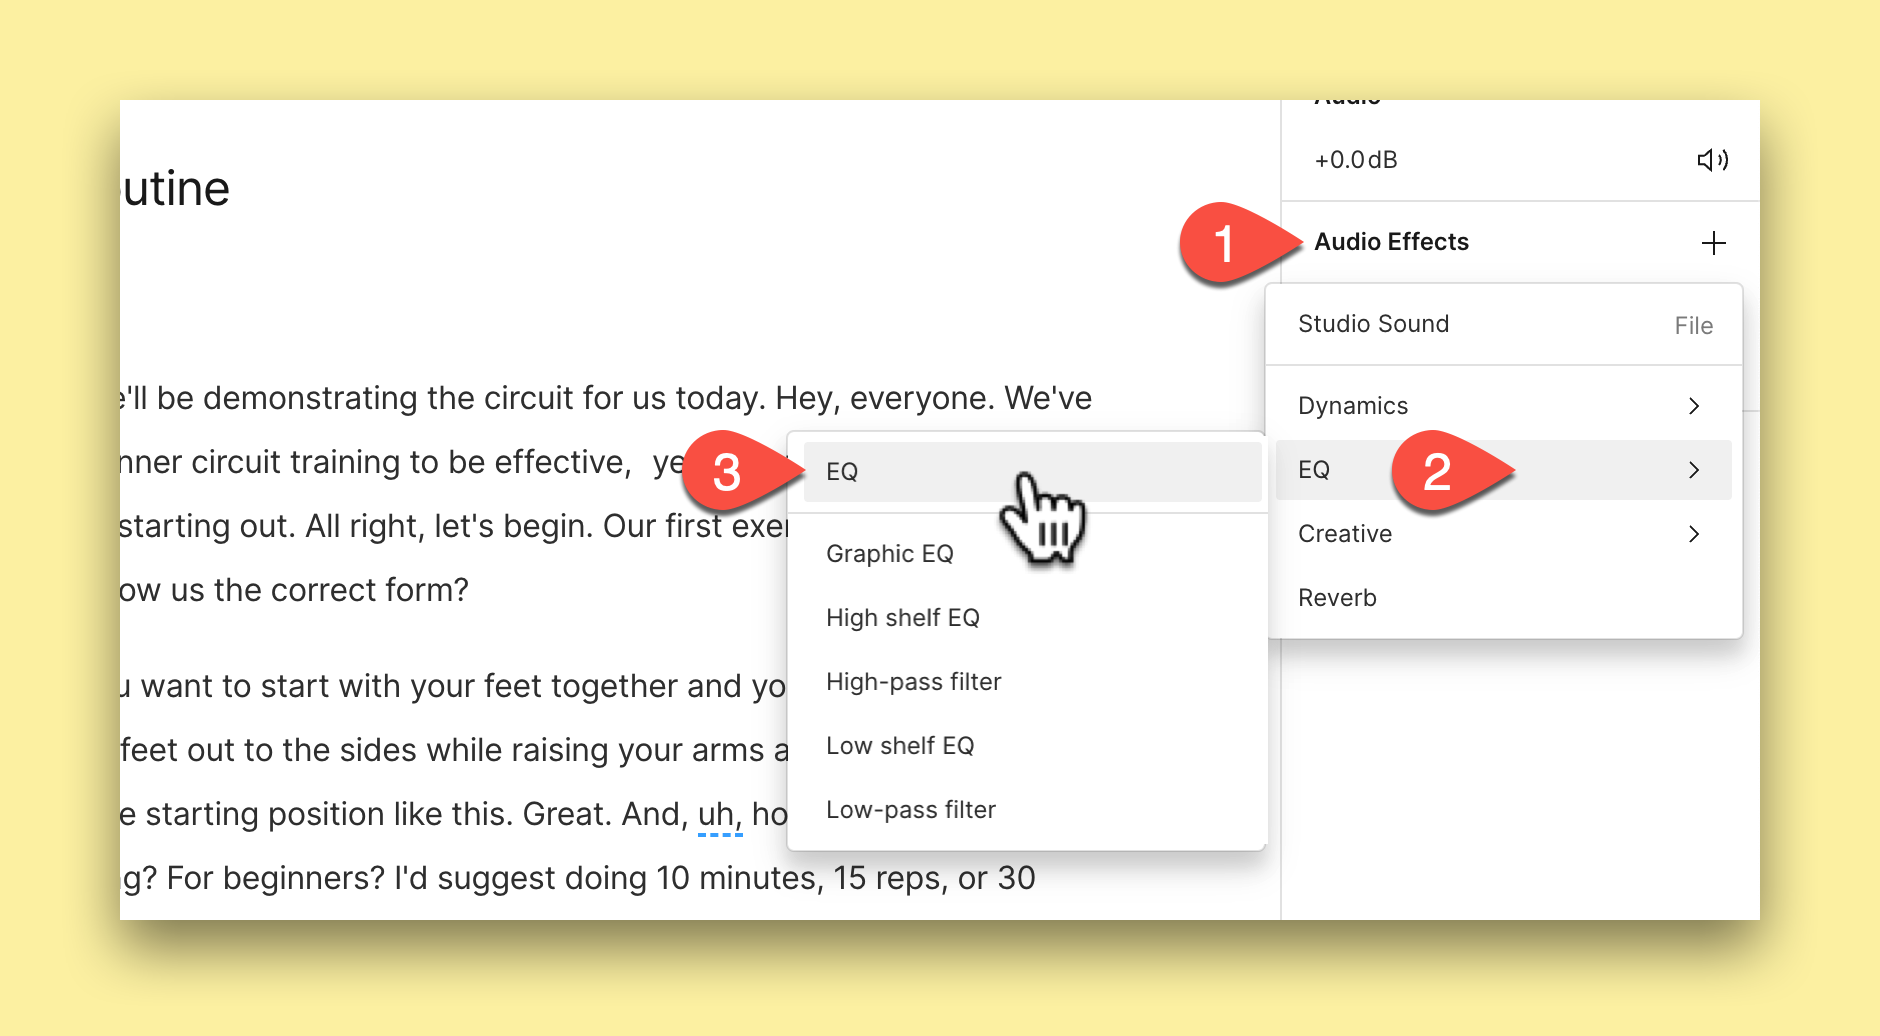Click the Audio Effects heading

tap(1391, 242)
